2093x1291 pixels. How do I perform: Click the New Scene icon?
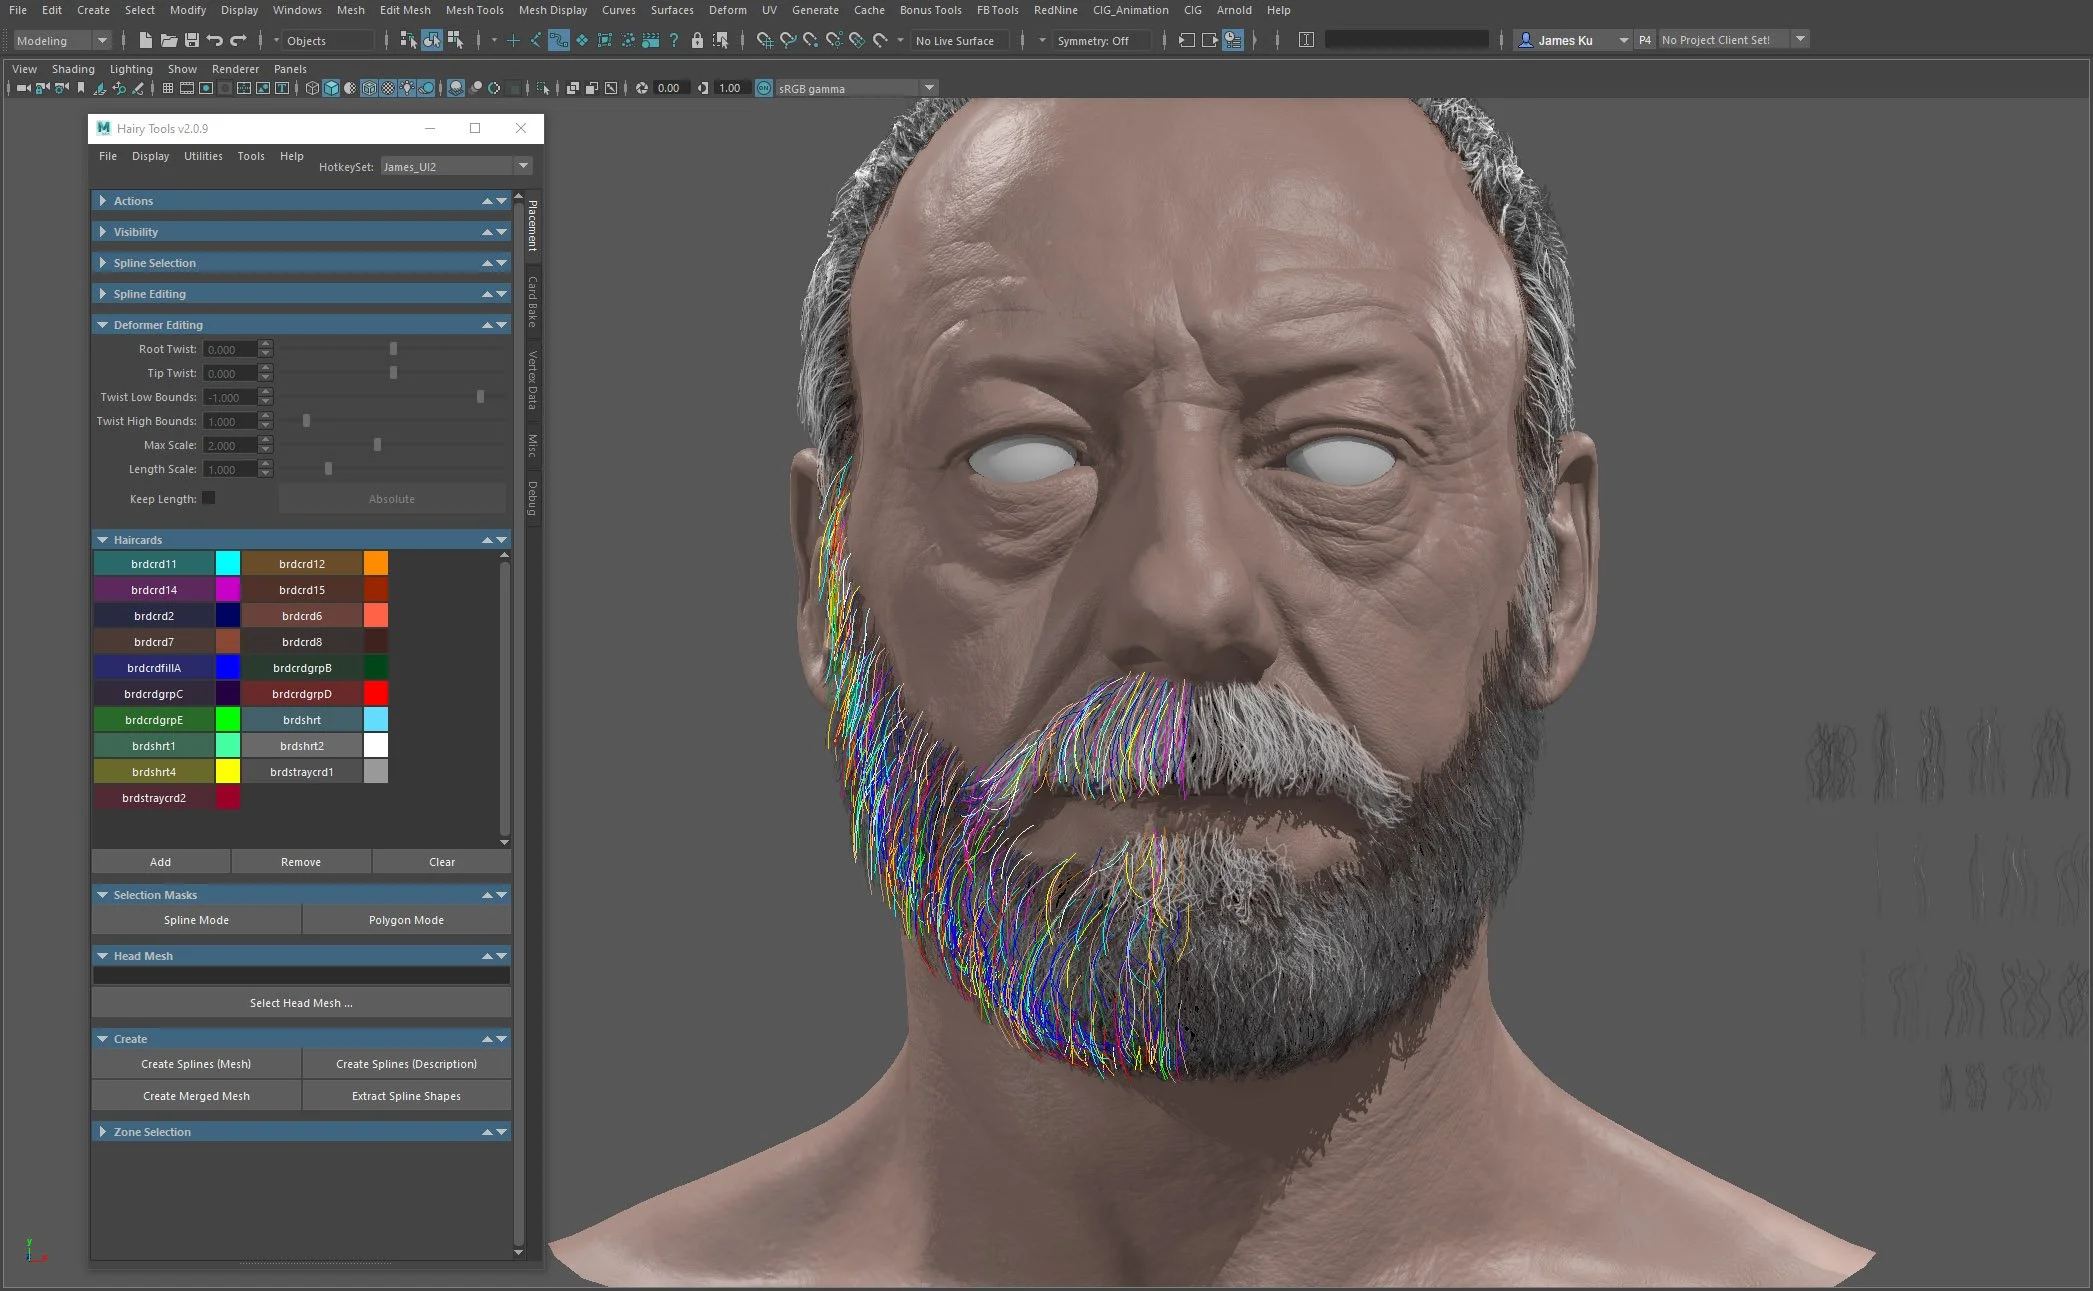[x=145, y=40]
